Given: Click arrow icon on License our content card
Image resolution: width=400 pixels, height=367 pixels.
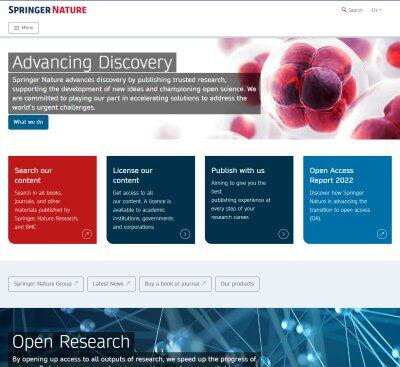Looking at the screenshot, I should (185, 234).
